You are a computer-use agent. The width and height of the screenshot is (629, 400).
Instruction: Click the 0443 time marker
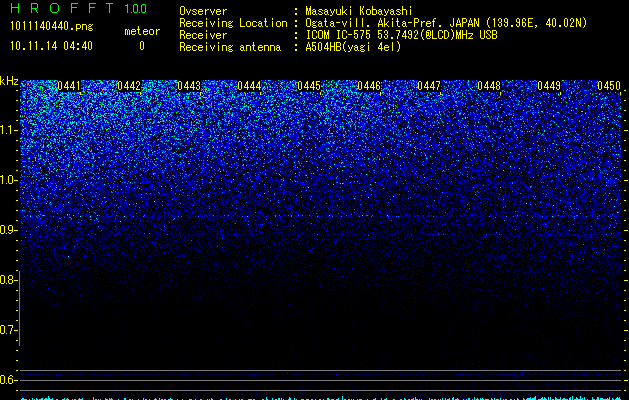tap(189, 86)
